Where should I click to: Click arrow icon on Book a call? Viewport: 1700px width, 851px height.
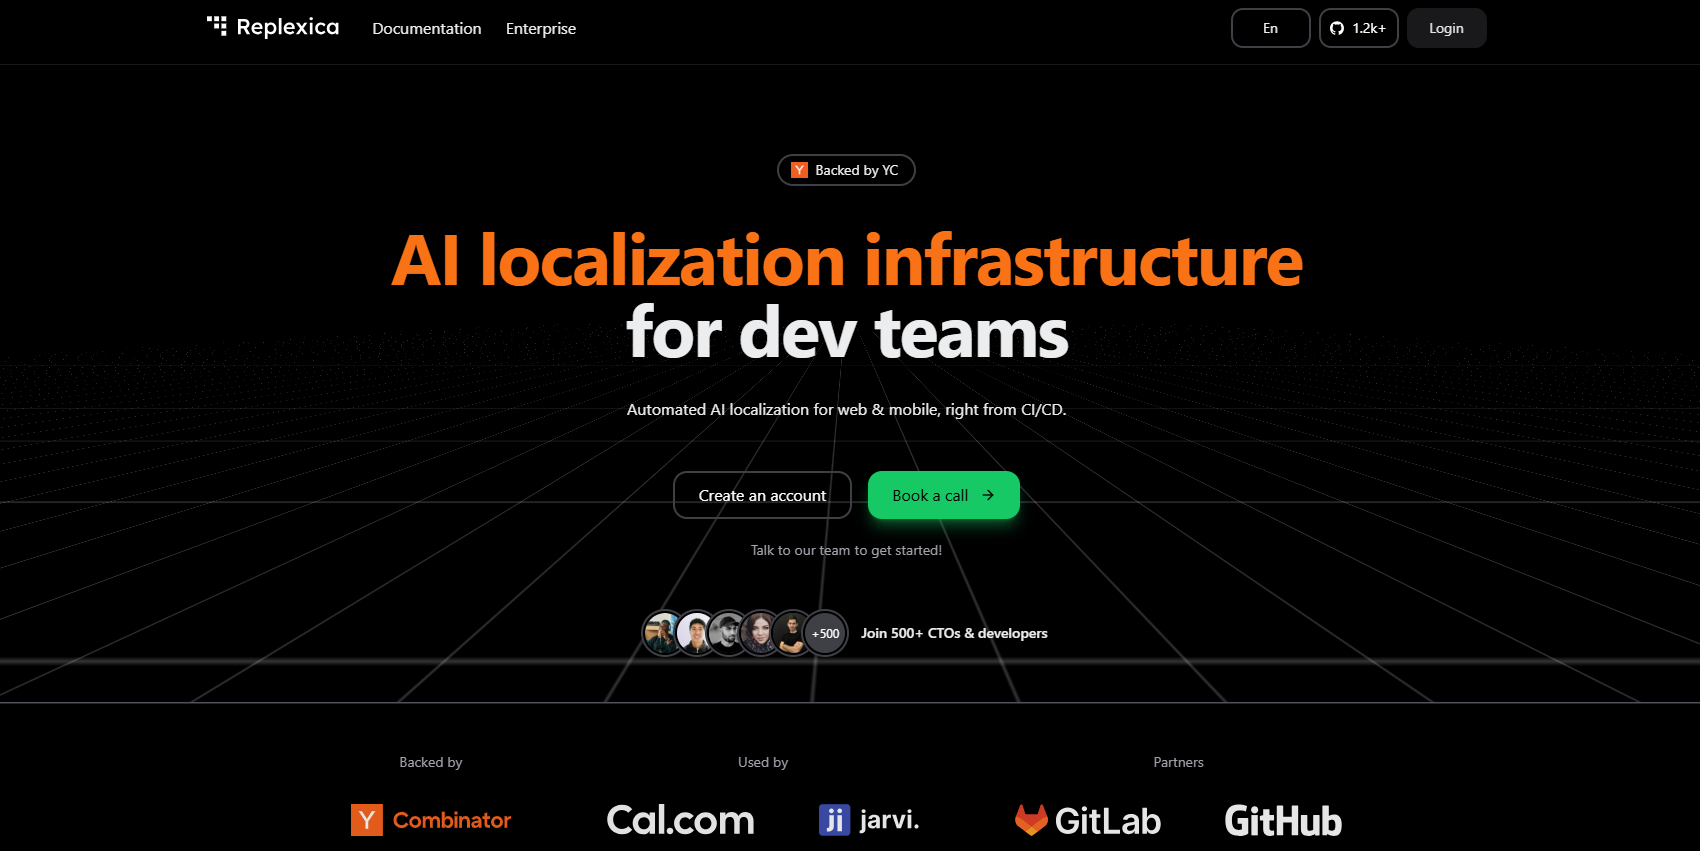[x=988, y=495]
